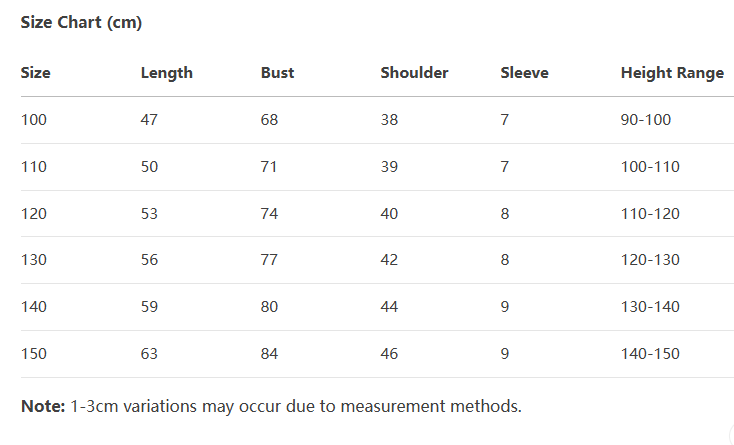
Task: Click the Sleeve column header
Action: [x=524, y=73]
